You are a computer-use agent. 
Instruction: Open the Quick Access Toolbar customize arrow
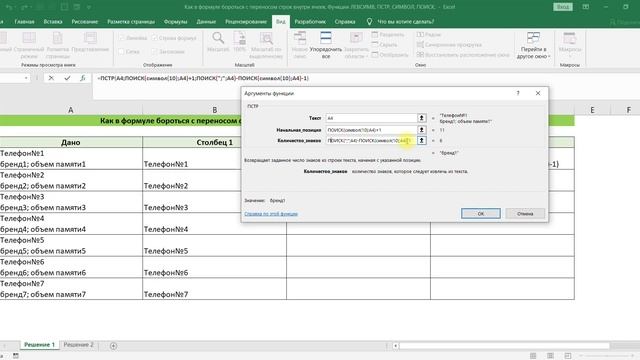pyautogui.click(x=89, y=7)
